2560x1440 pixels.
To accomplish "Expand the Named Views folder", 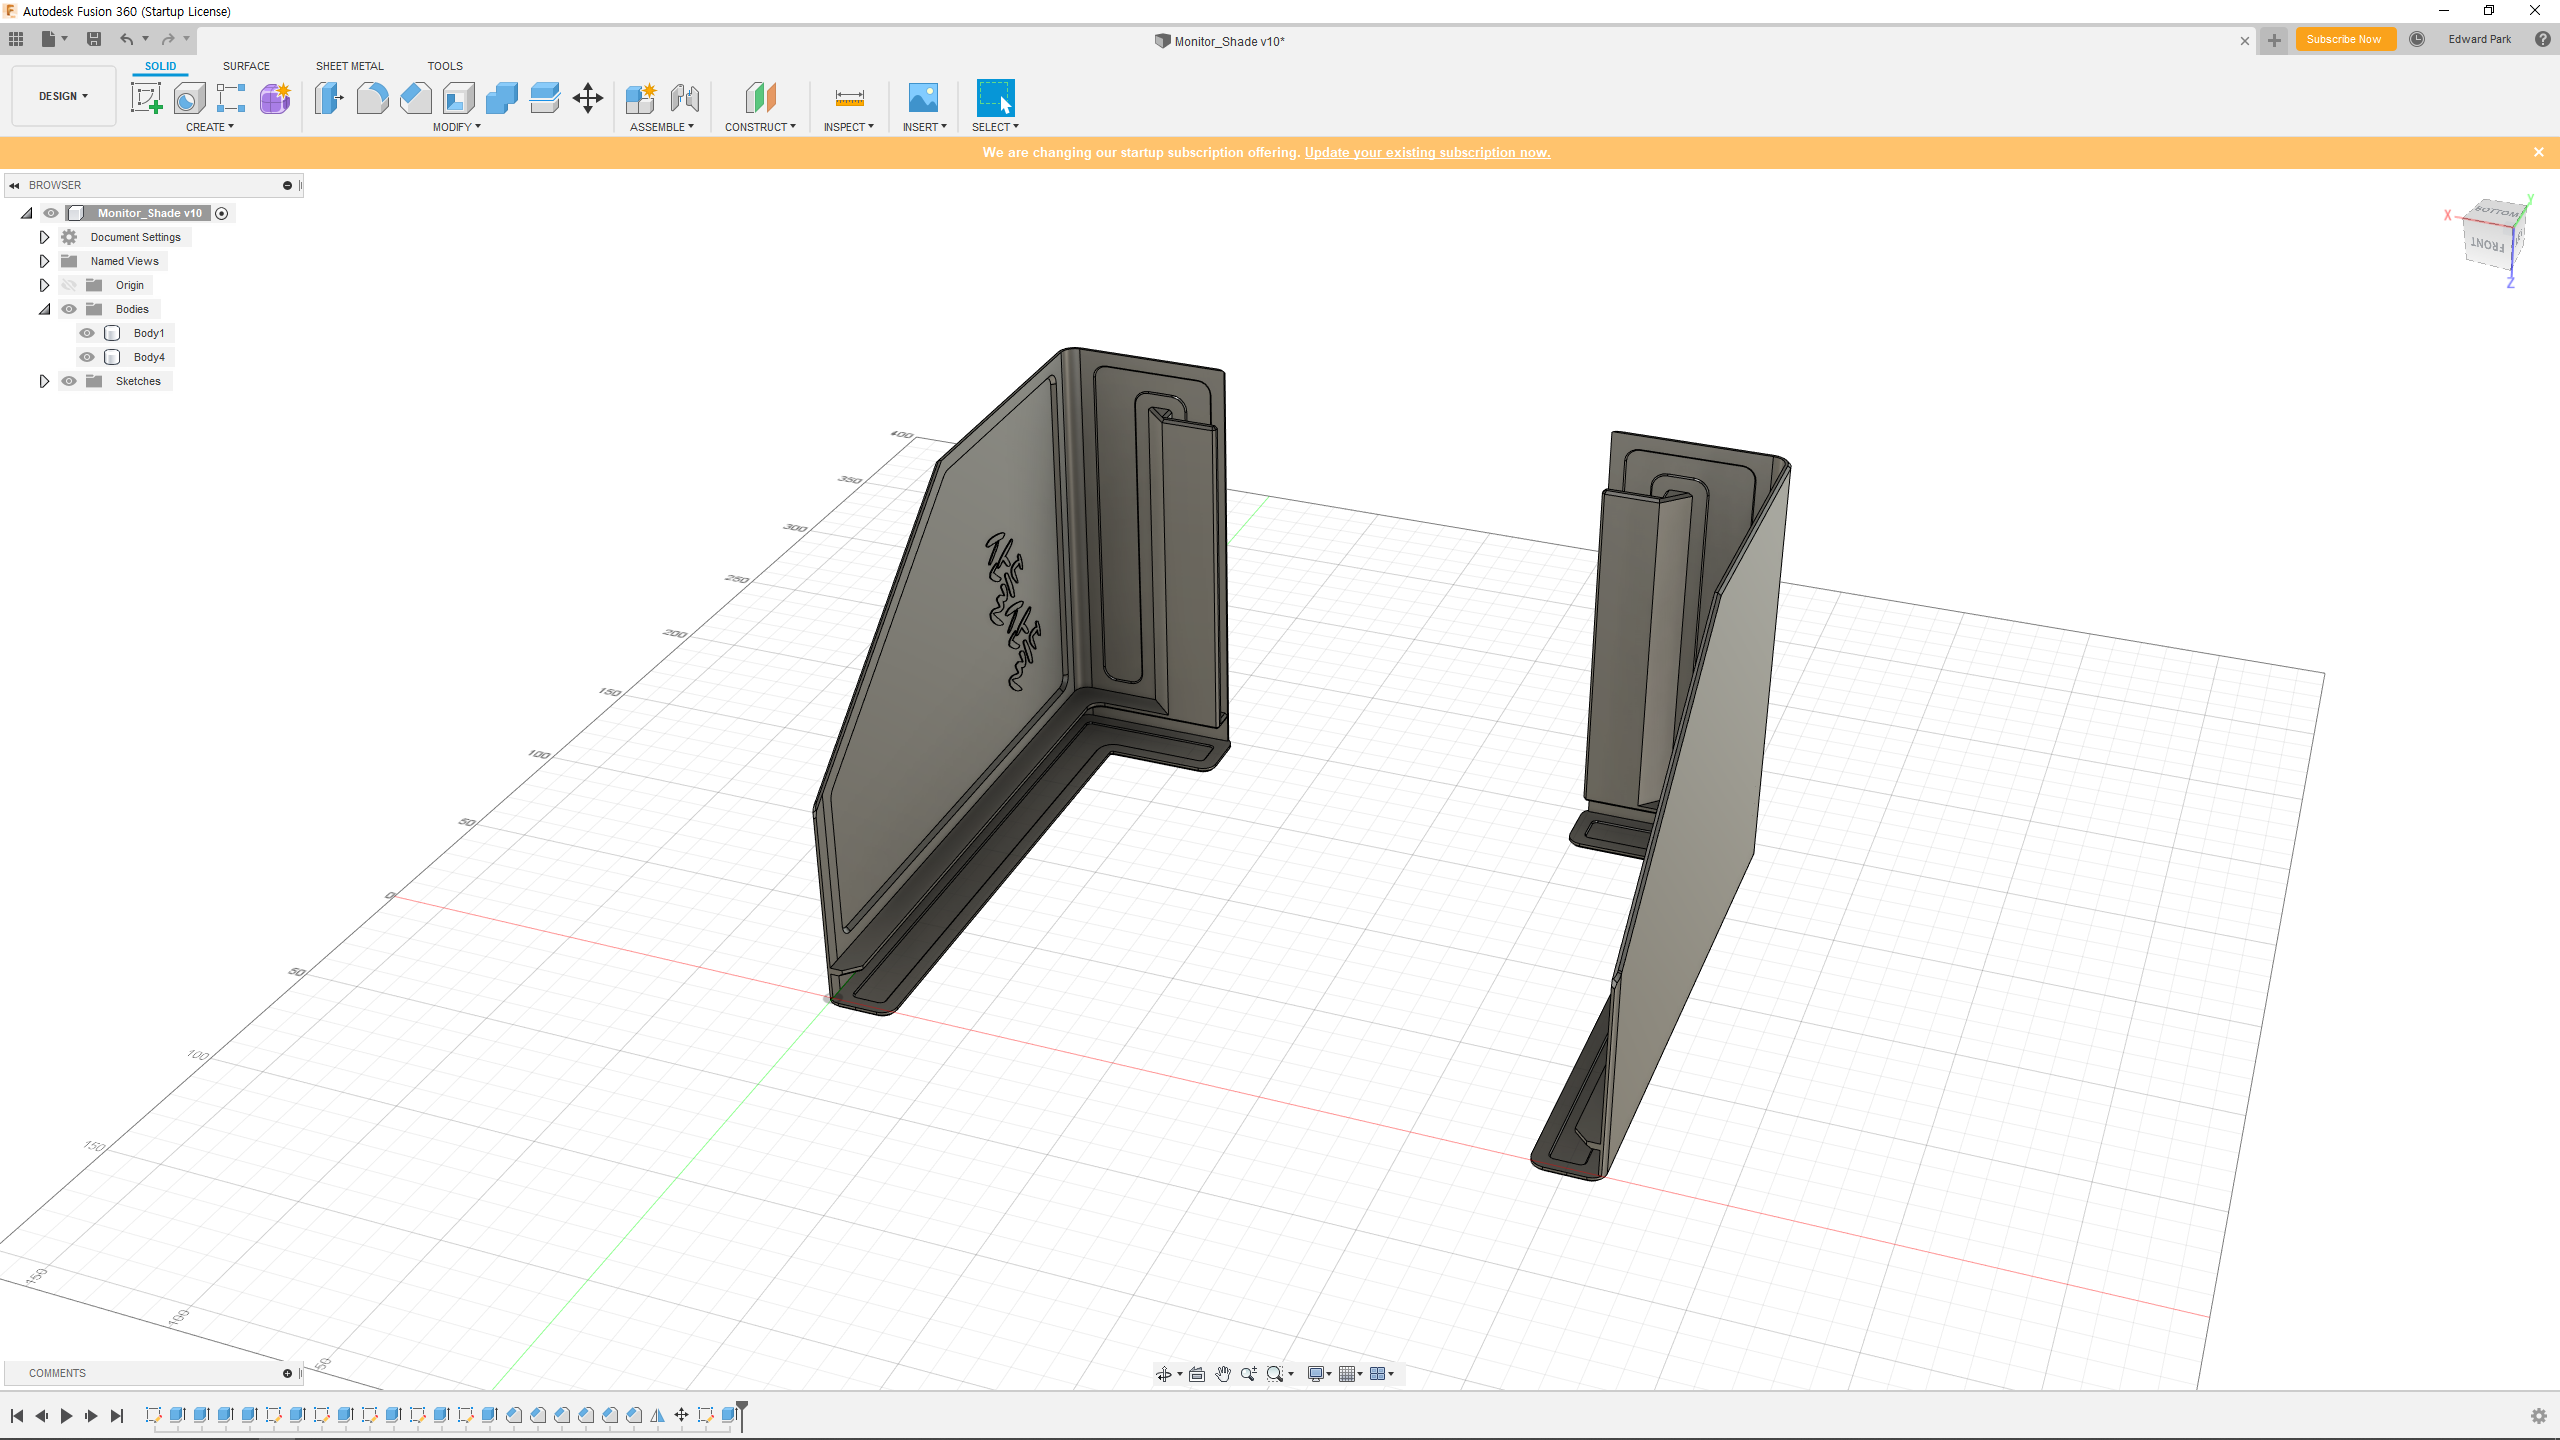I will pyautogui.click(x=44, y=261).
